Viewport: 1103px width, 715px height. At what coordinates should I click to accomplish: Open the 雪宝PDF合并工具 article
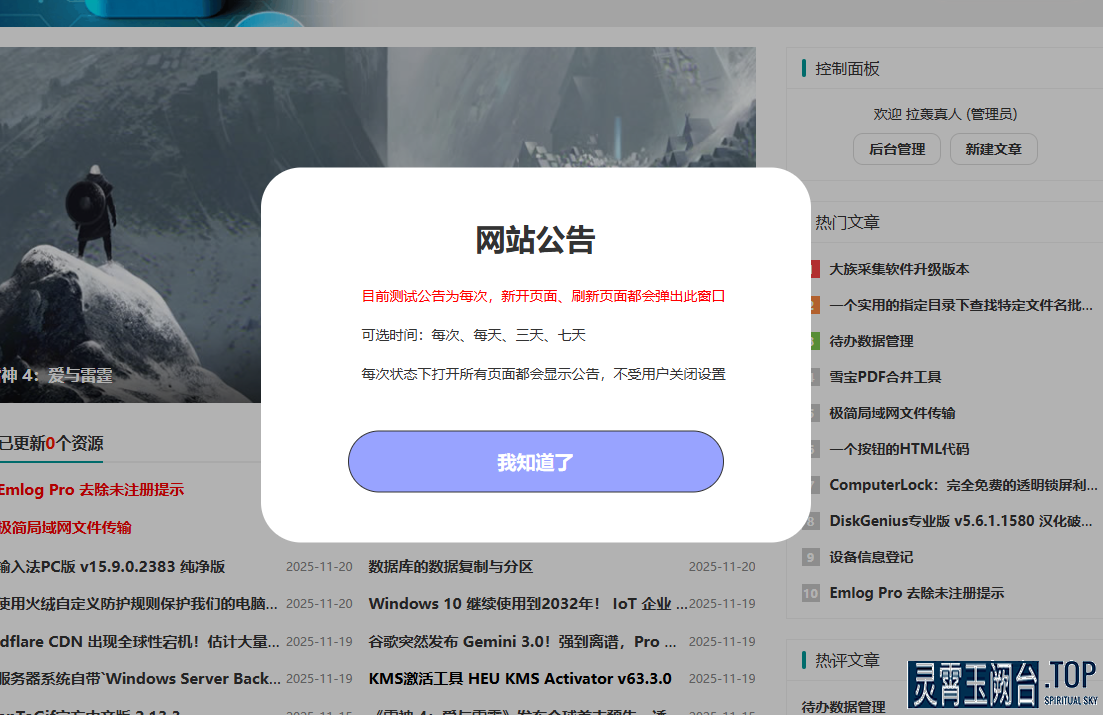tap(885, 377)
